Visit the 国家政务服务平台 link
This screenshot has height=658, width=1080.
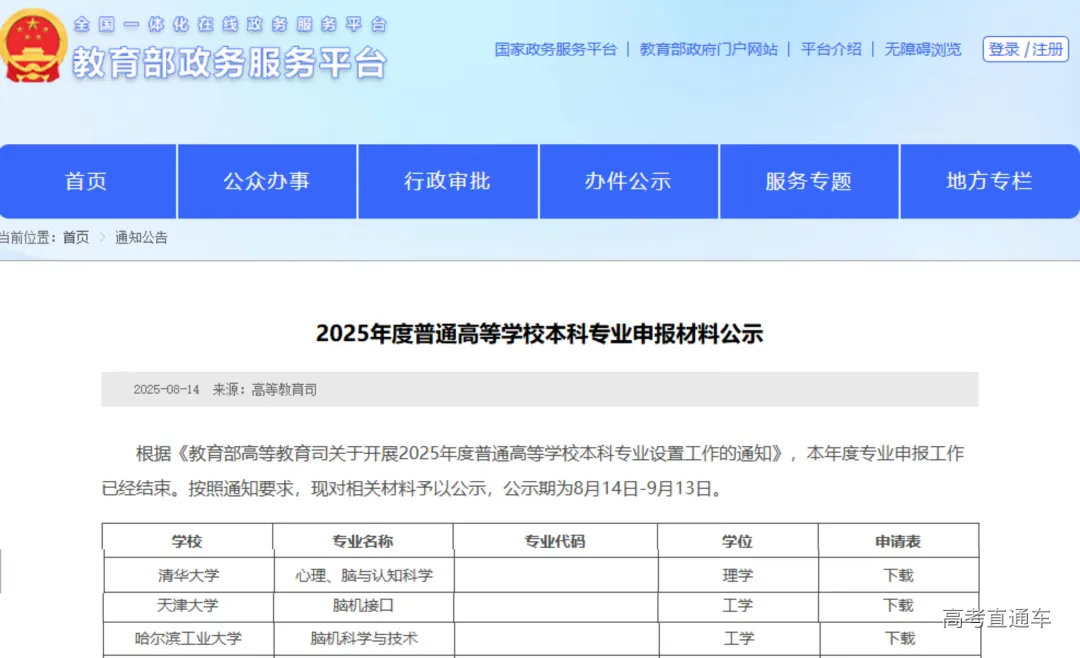point(554,49)
